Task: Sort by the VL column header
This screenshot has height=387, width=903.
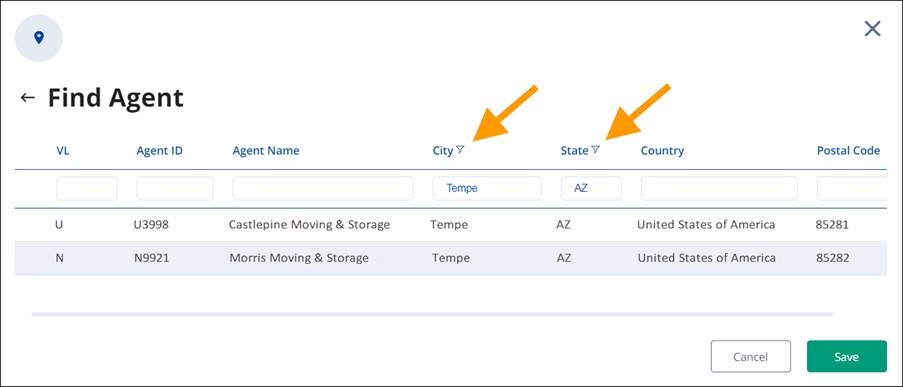Action: pos(63,151)
